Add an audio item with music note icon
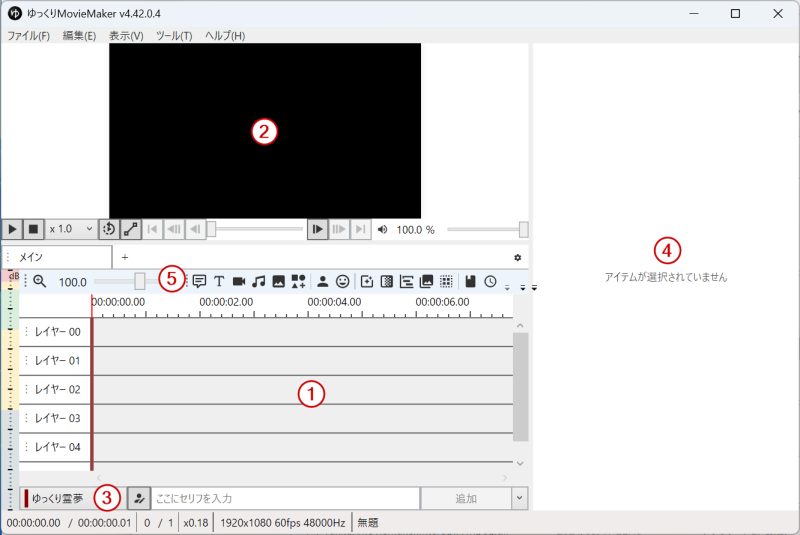 (x=258, y=282)
